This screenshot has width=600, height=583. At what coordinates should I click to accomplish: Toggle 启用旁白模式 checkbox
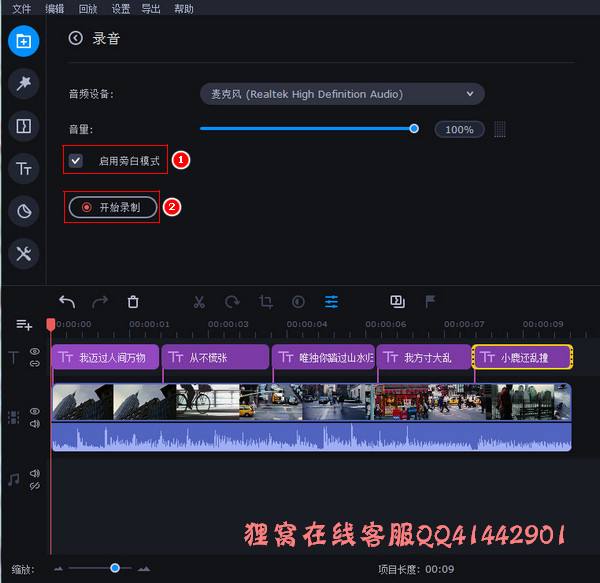[x=75, y=161]
